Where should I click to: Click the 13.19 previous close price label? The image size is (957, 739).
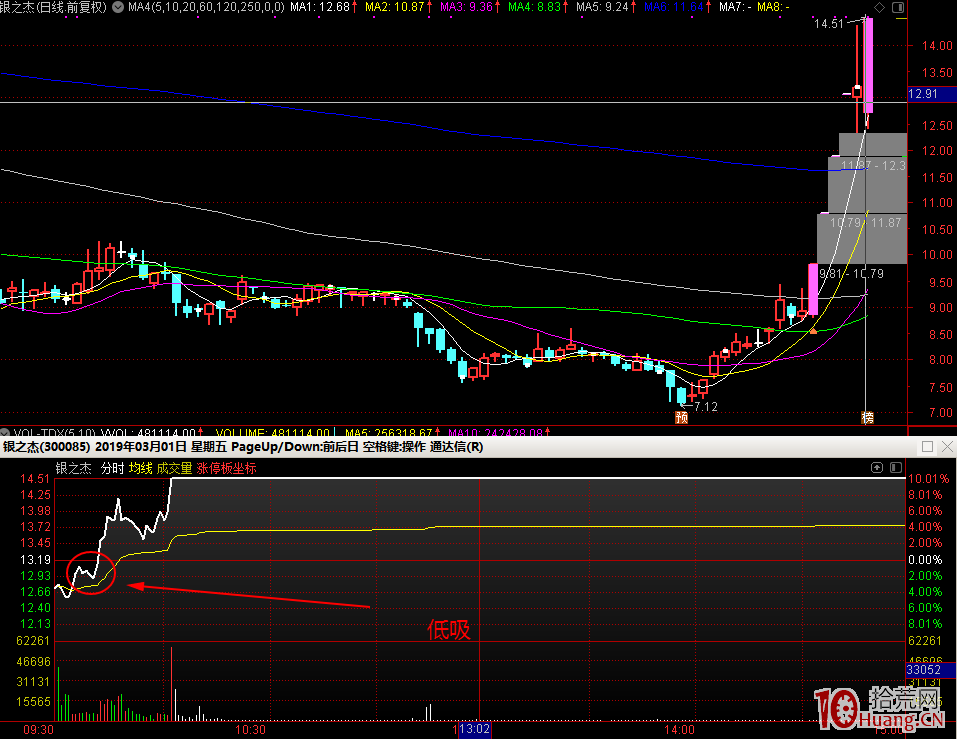(35, 560)
